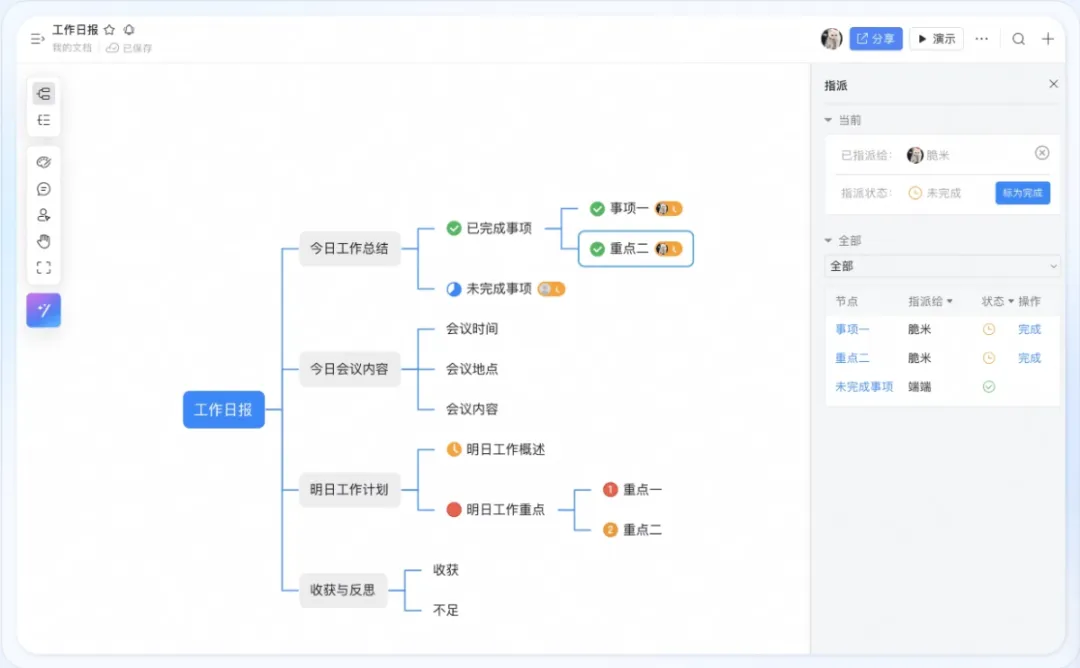This screenshot has height=668, width=1080.
Task: Mark 事项一 row as 完成
Action: pyautogui.click(x=1029, y=329)
